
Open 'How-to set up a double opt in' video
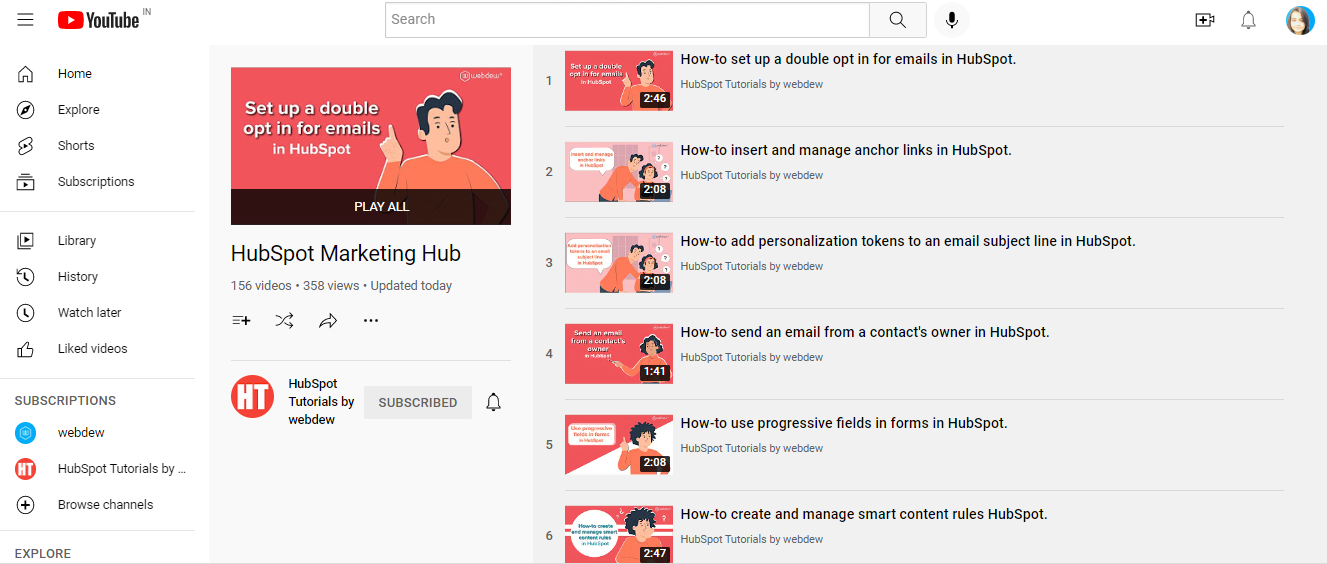pos(848,59)
